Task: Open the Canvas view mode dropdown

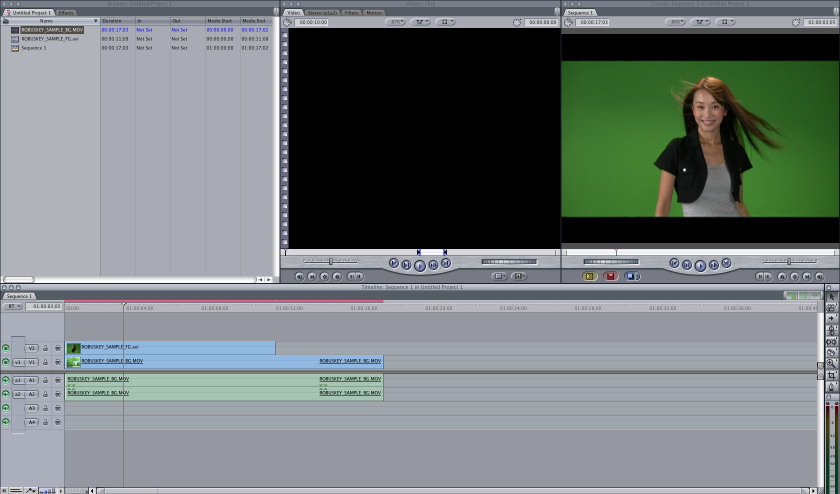Action: point(701,22)
